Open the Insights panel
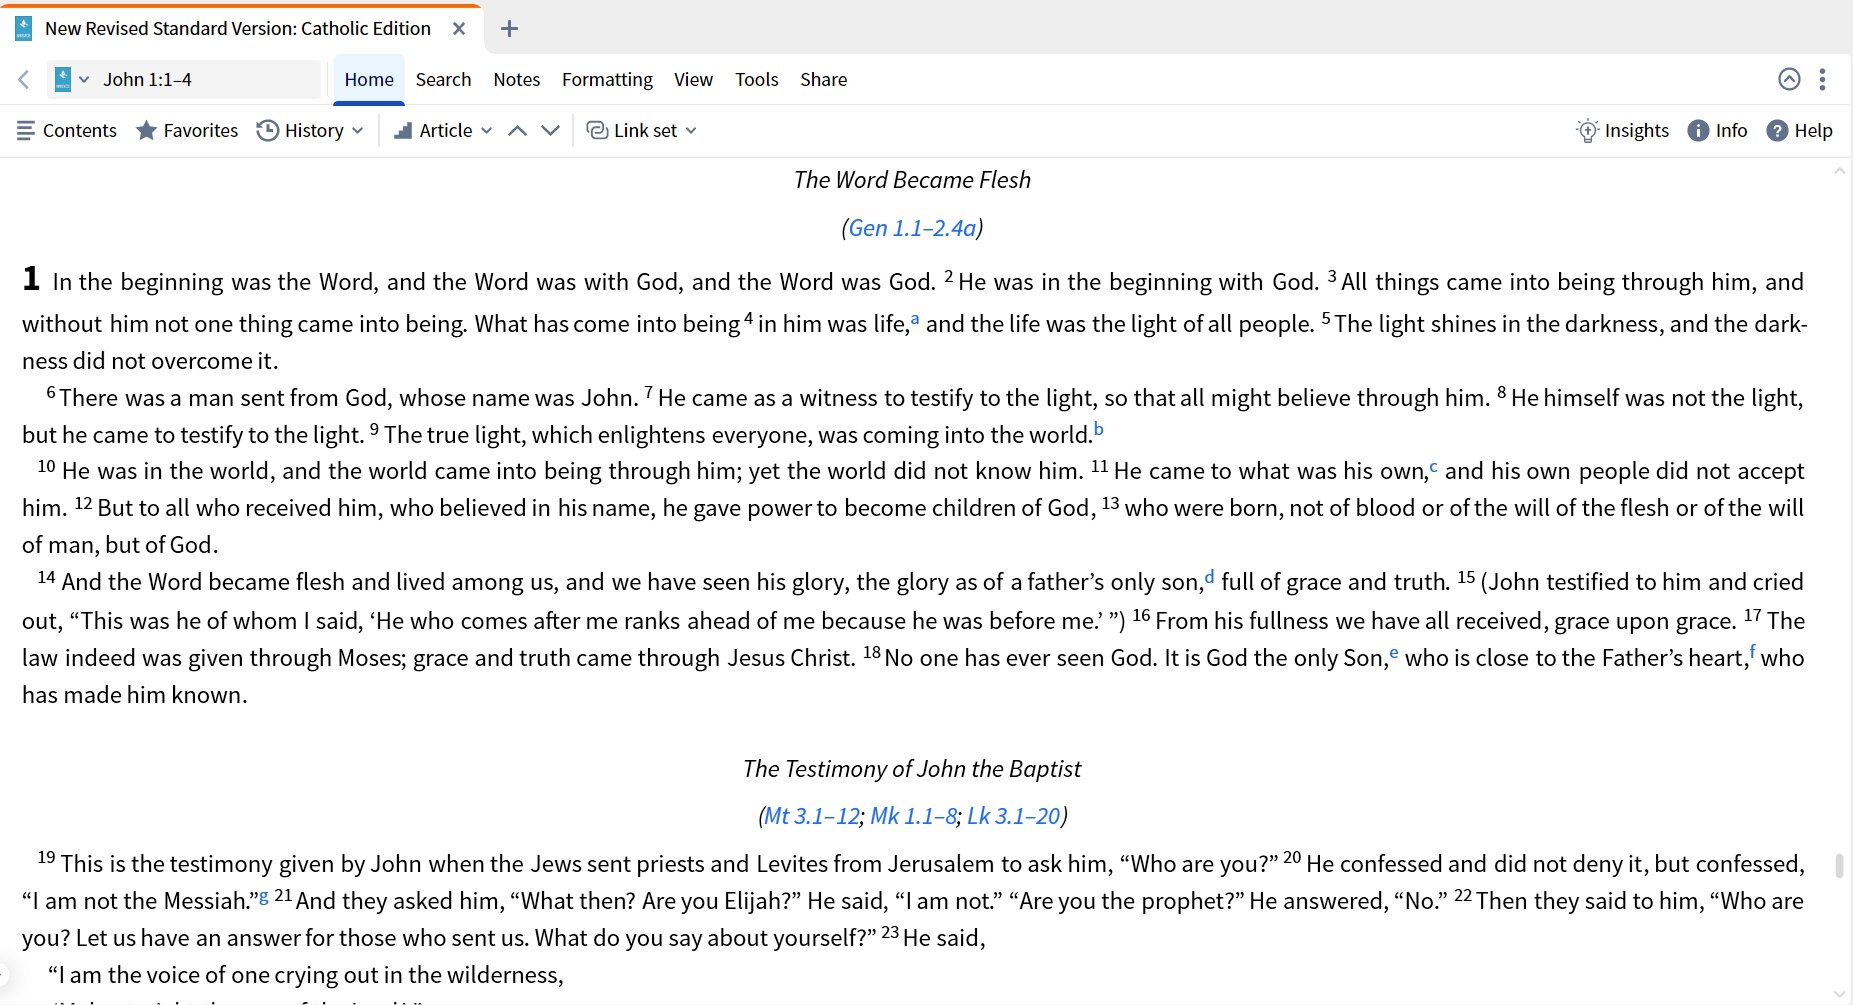The image size is (1853, 1005). click(x=1622, y=130)
